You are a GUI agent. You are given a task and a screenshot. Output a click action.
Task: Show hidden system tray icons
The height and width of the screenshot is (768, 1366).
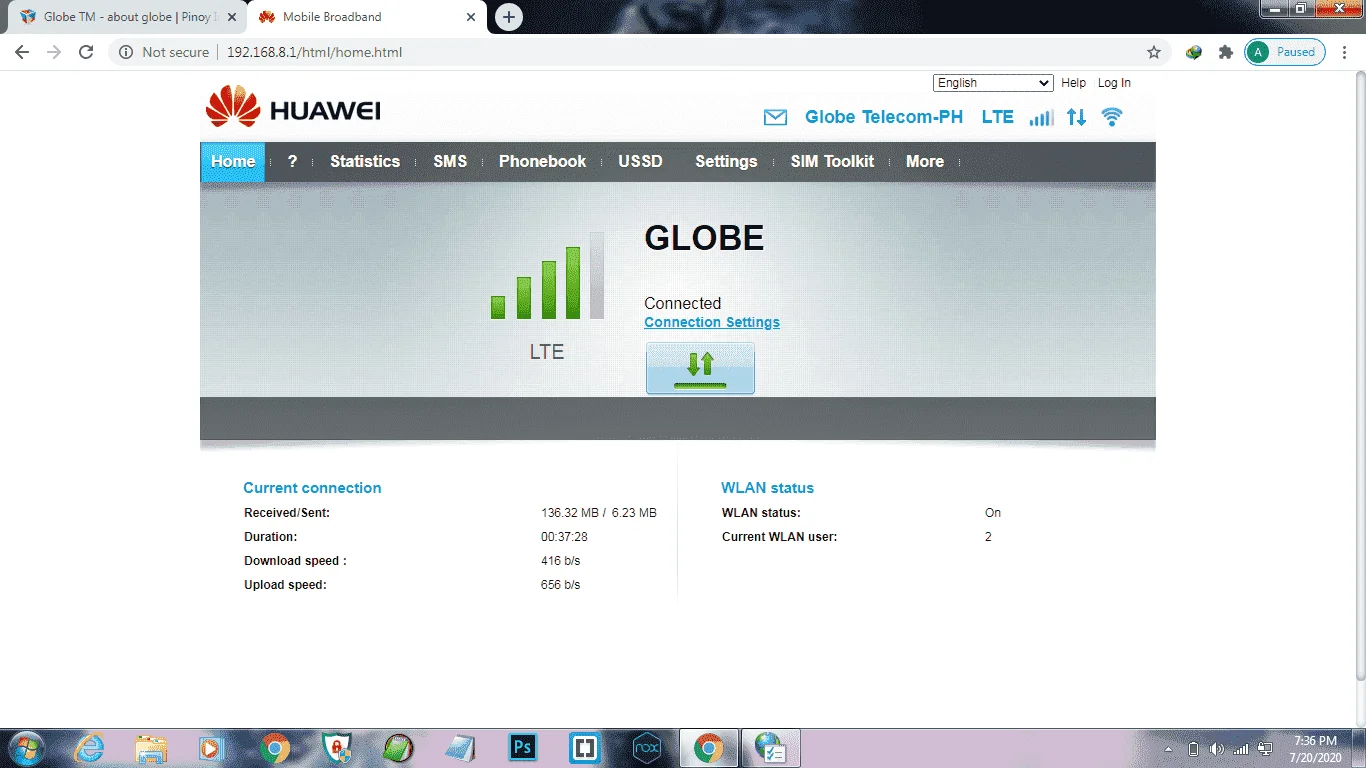coord(1169,748)
